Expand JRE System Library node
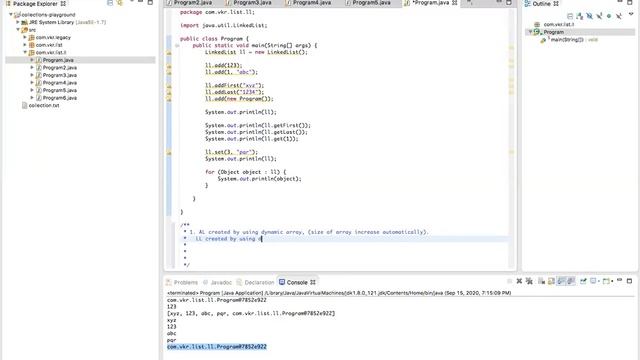This screenshot has width=640, height=360. point(18,22)
